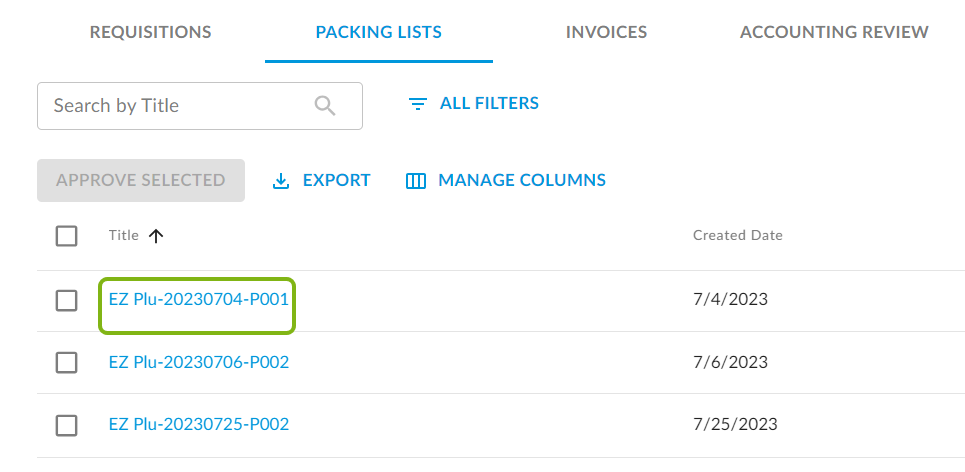Select the Packing Lists tab

click(378, 32)
